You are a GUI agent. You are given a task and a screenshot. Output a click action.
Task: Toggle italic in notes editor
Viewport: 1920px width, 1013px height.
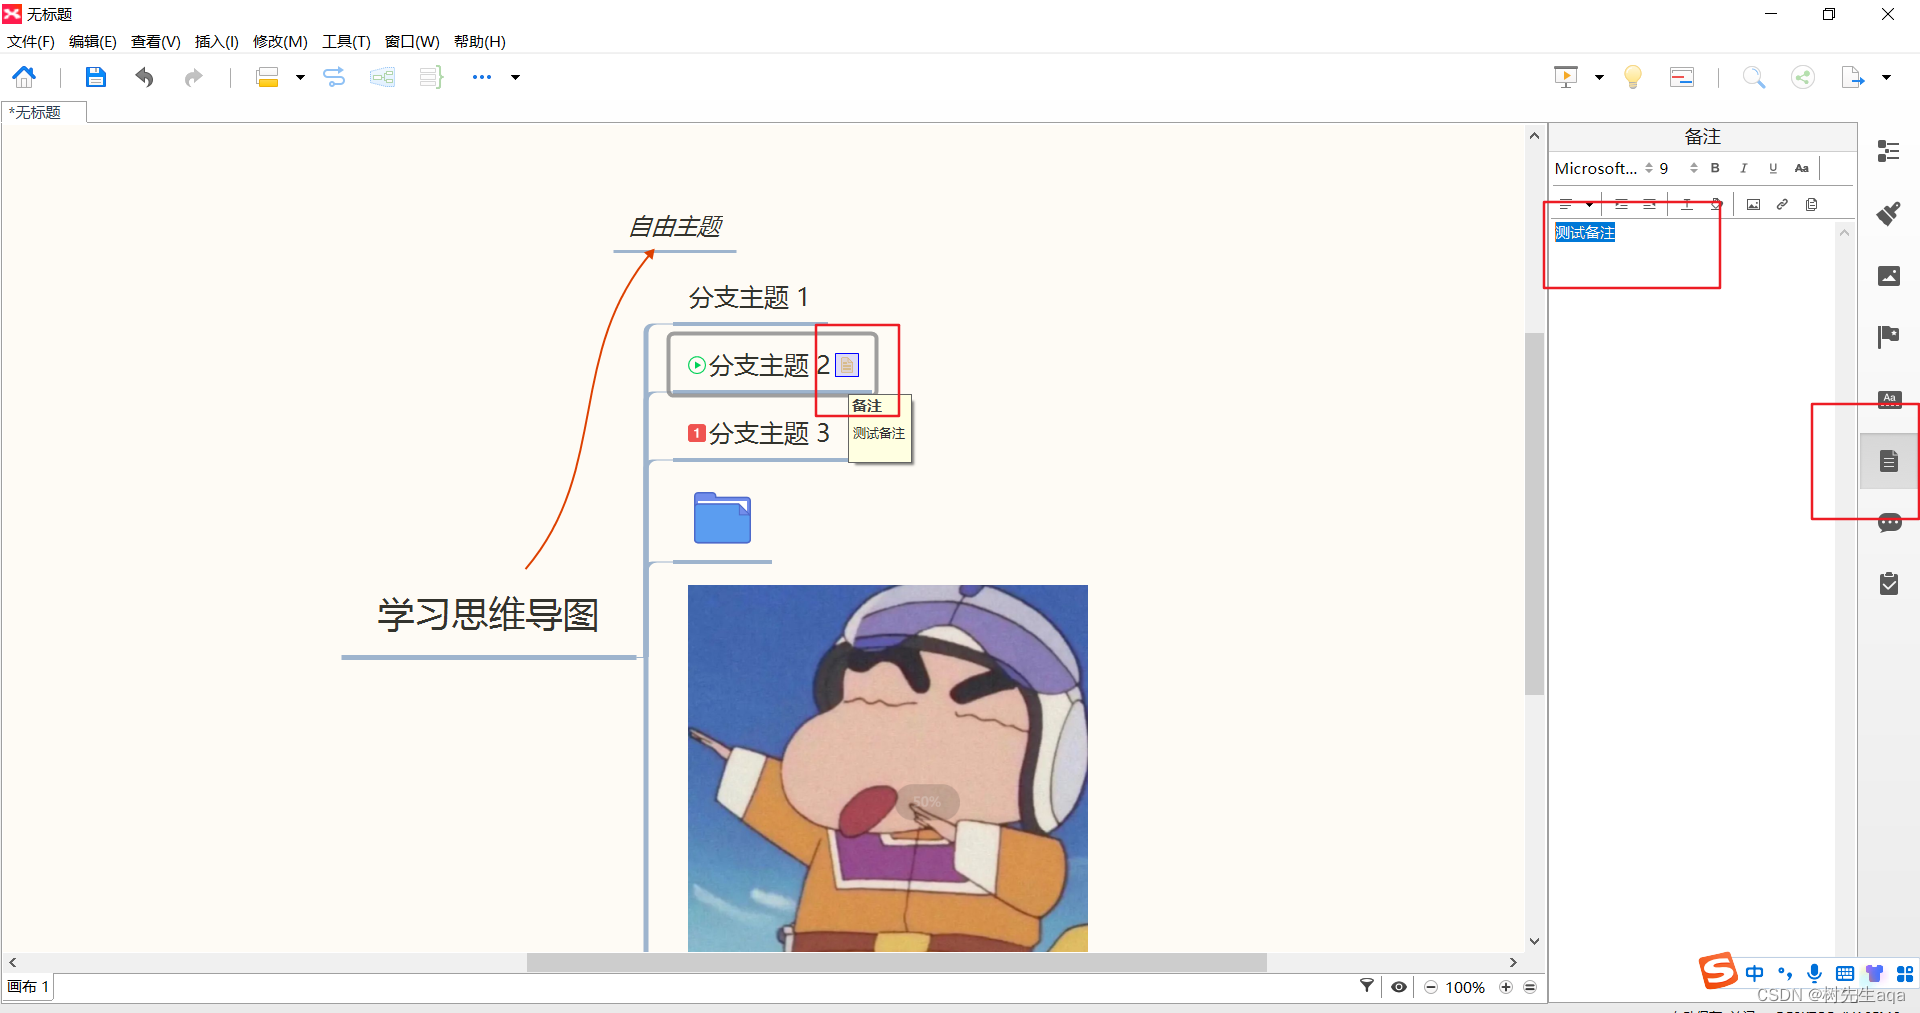pos(1744,168)
